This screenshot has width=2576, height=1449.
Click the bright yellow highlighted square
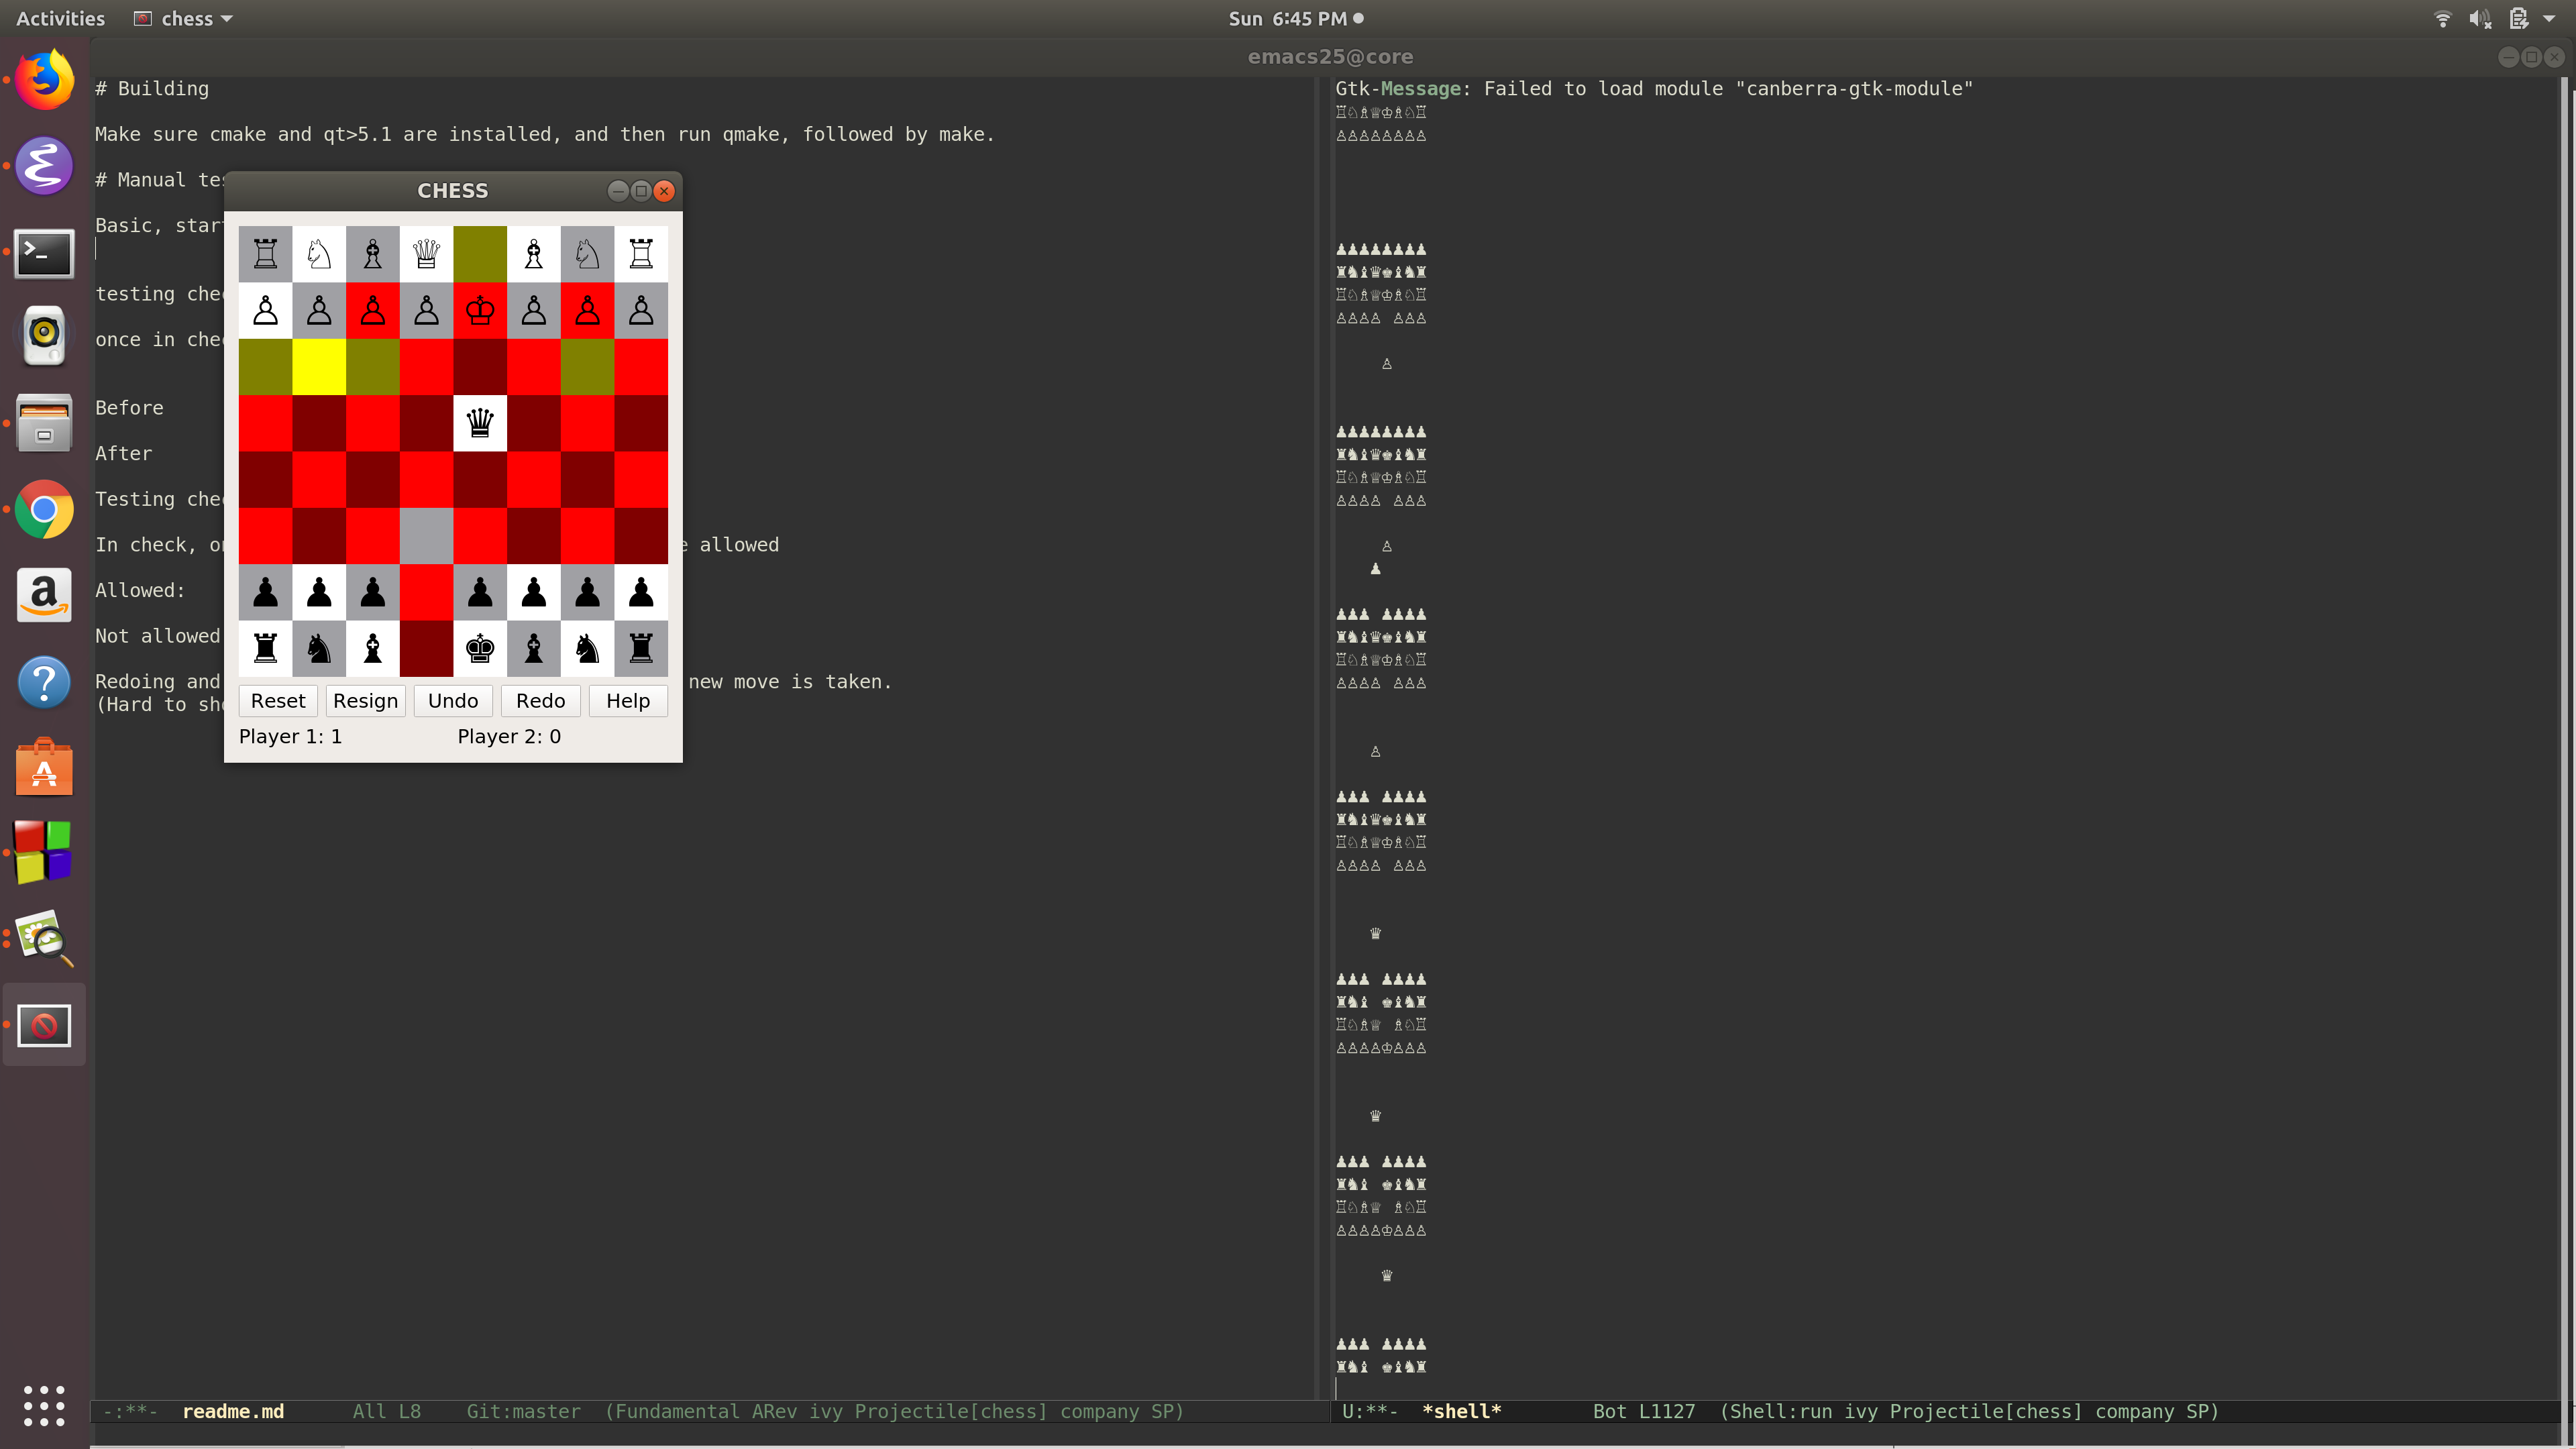(x=319, y=367)
